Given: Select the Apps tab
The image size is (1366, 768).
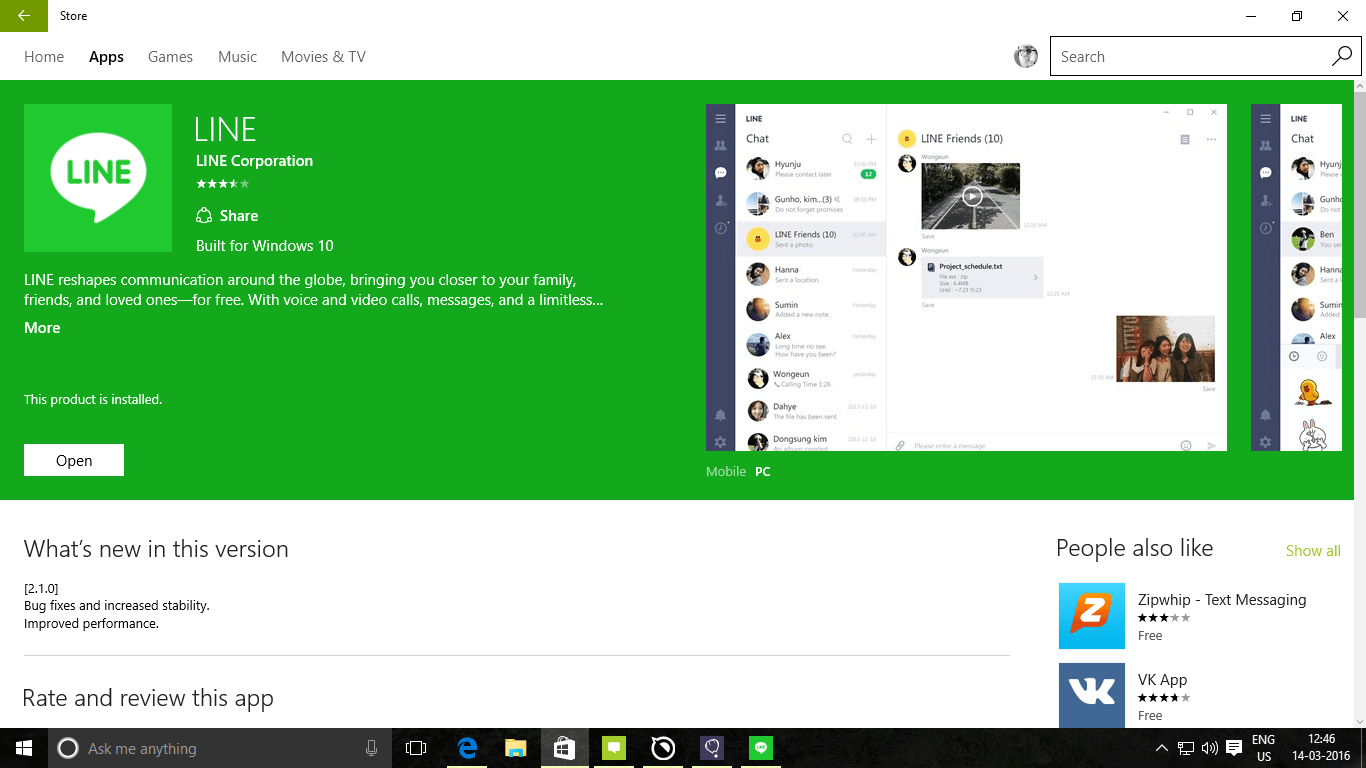Looking at the screenshot, I should pos(106,57).
